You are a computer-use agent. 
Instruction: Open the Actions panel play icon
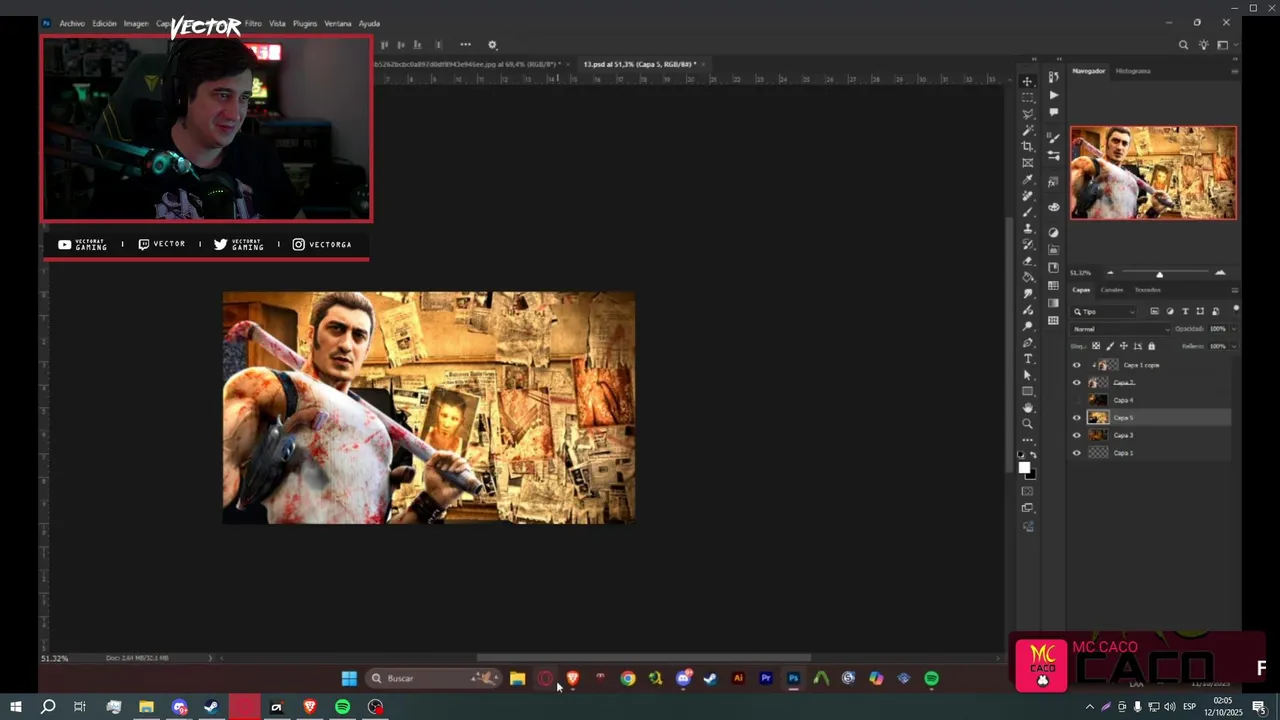[x=1053, y=95]
